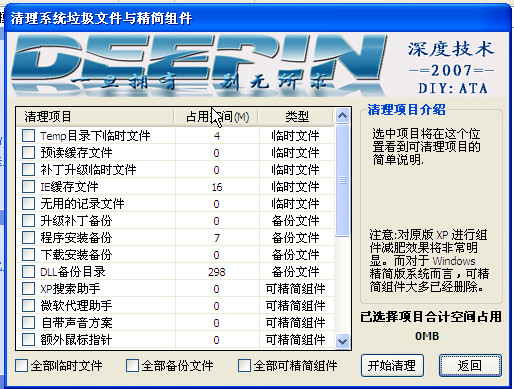Enable the IE缓存文件 checkbox

[x=28, y=187]
